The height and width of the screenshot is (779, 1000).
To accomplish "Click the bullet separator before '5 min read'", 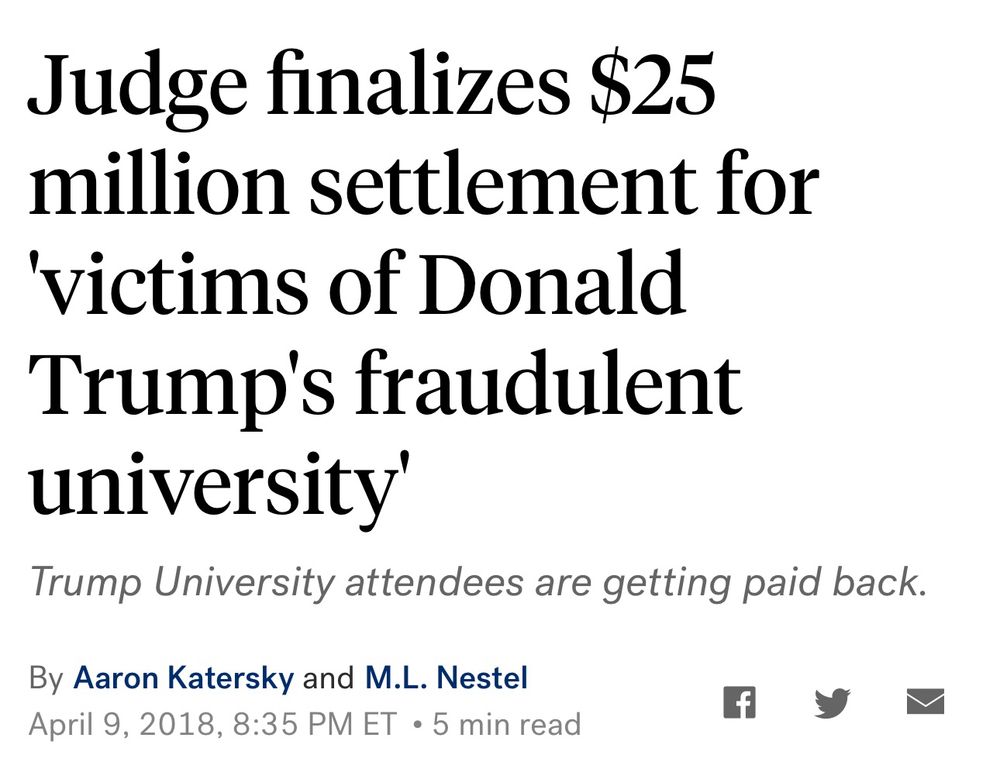I will [417, 725].
